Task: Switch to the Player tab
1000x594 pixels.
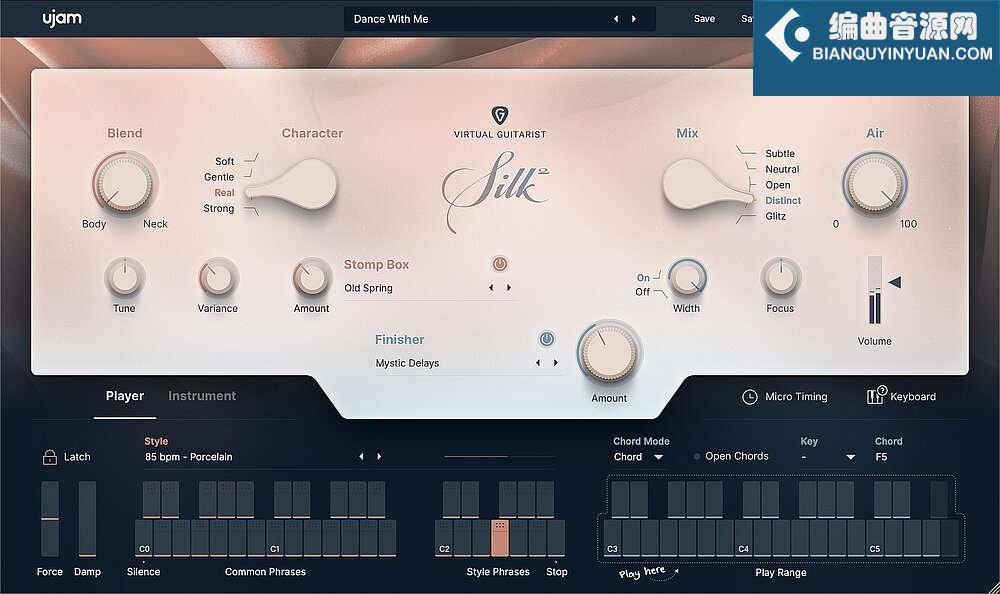Action: pyautogui.click(x=125, y=396)
